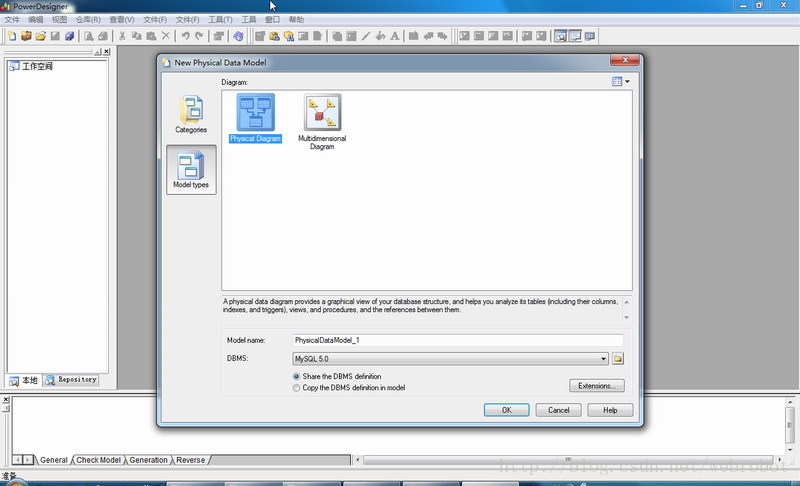Image resolution: width=800 pixels, height=486 pixels.
Task: Click the brown box icon in toolbar
Action: pyautogui.click(x=26, y=36)
